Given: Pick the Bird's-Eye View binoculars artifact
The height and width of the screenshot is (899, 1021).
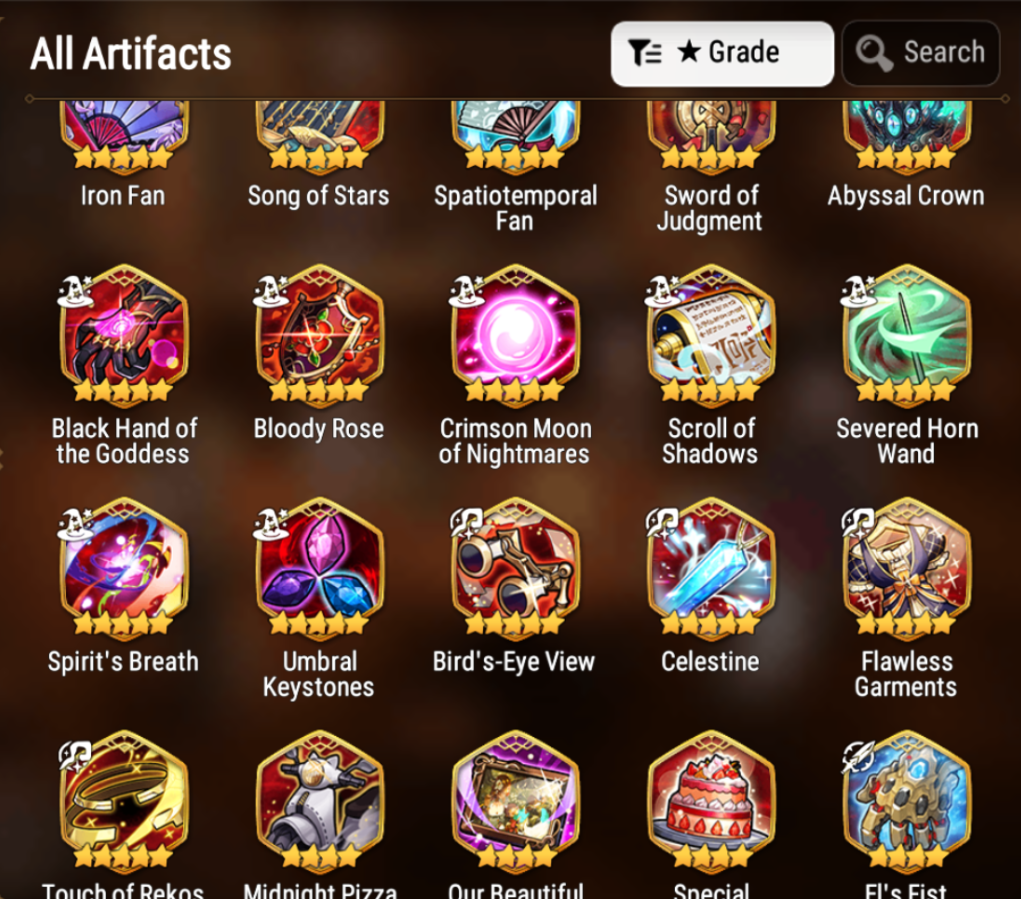Looking at the screenshot, I should 515,568.
